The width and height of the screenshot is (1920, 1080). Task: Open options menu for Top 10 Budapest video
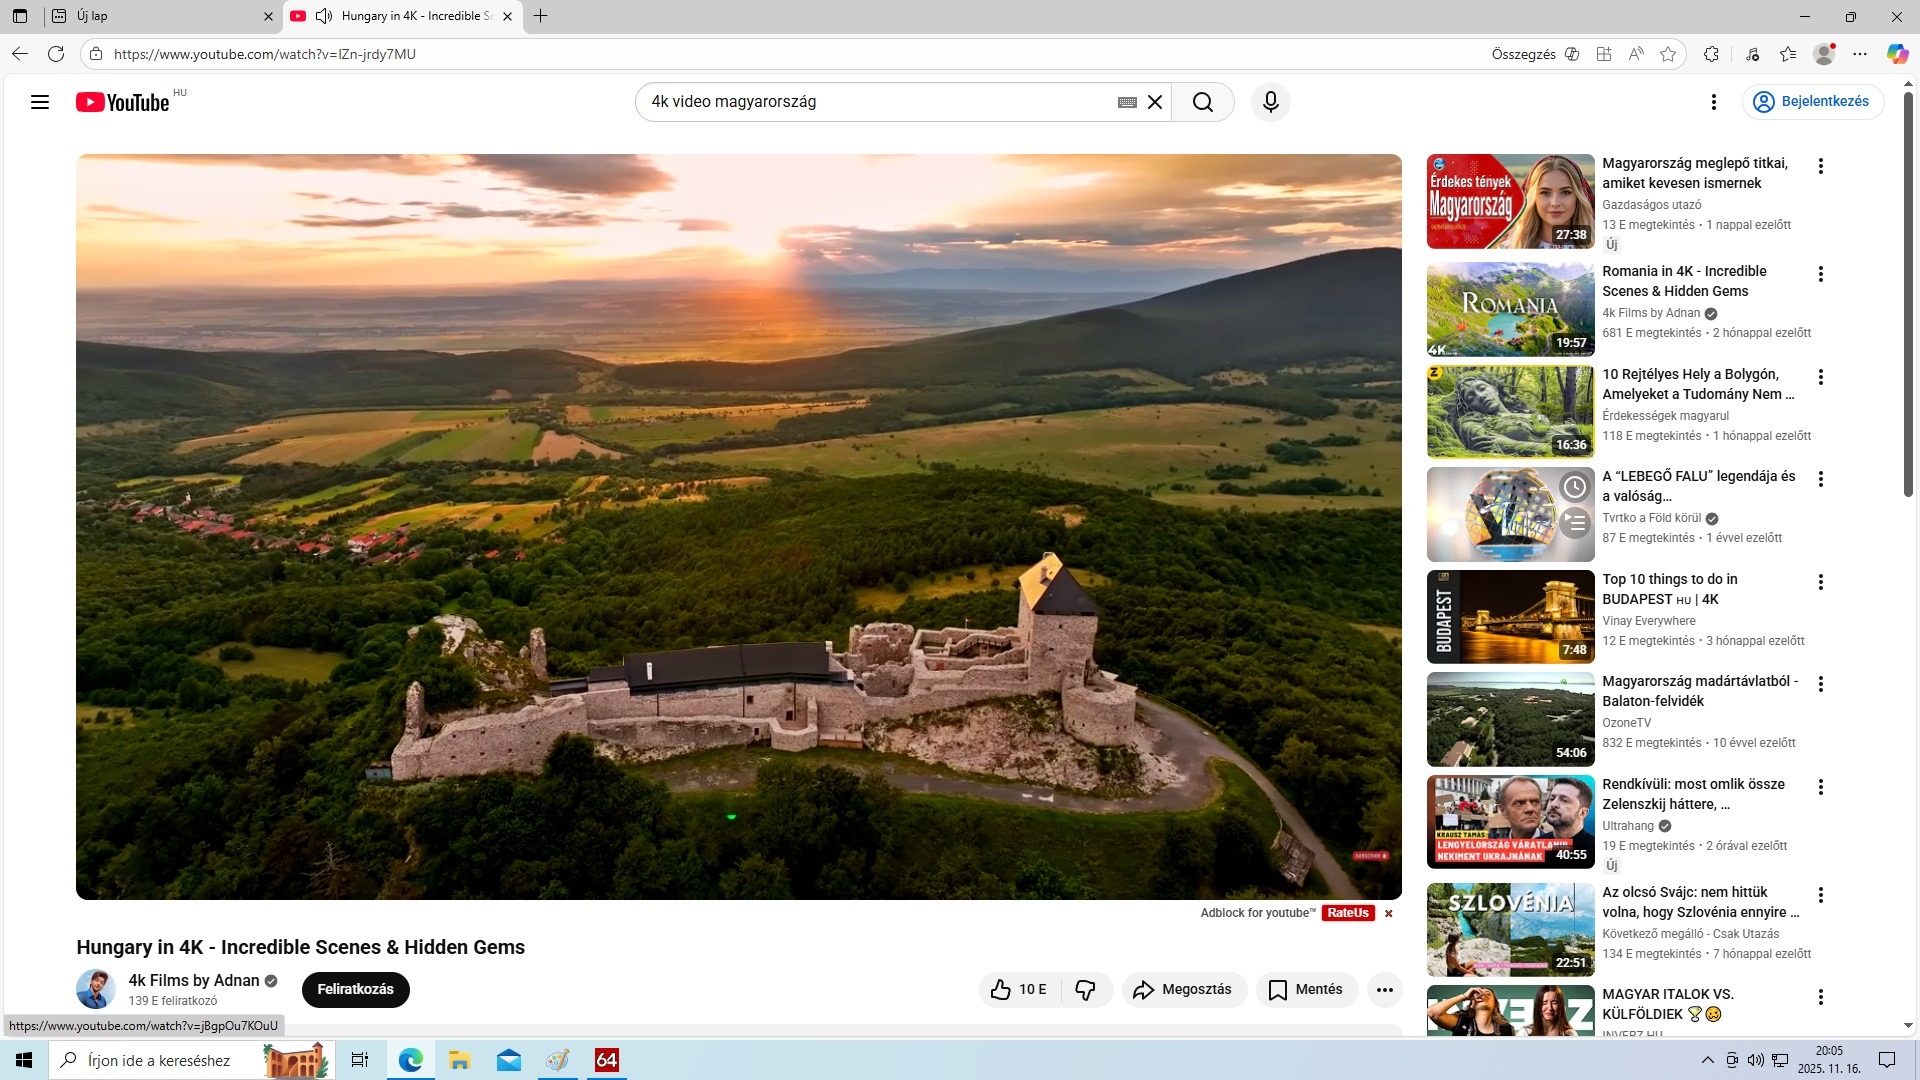1820,582
